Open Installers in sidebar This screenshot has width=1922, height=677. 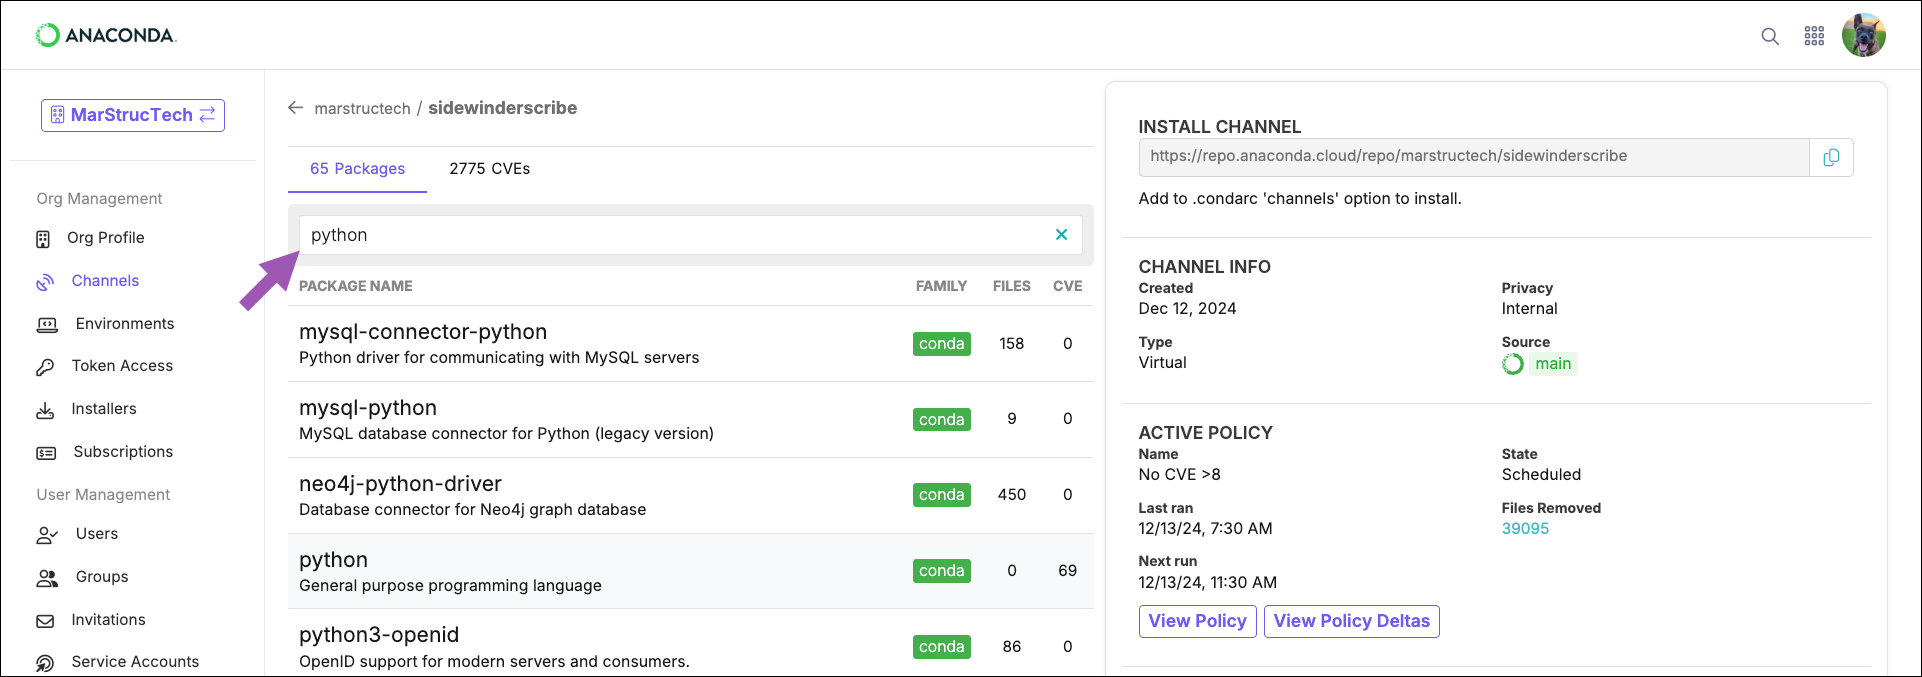tap(104, 409)
